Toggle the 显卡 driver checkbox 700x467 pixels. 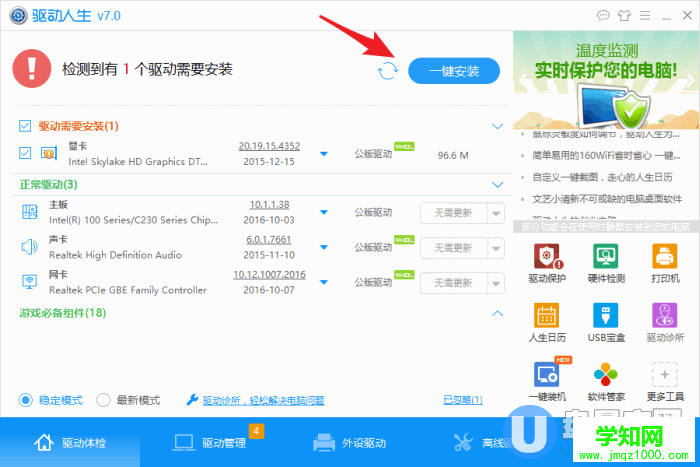point(25,153)
